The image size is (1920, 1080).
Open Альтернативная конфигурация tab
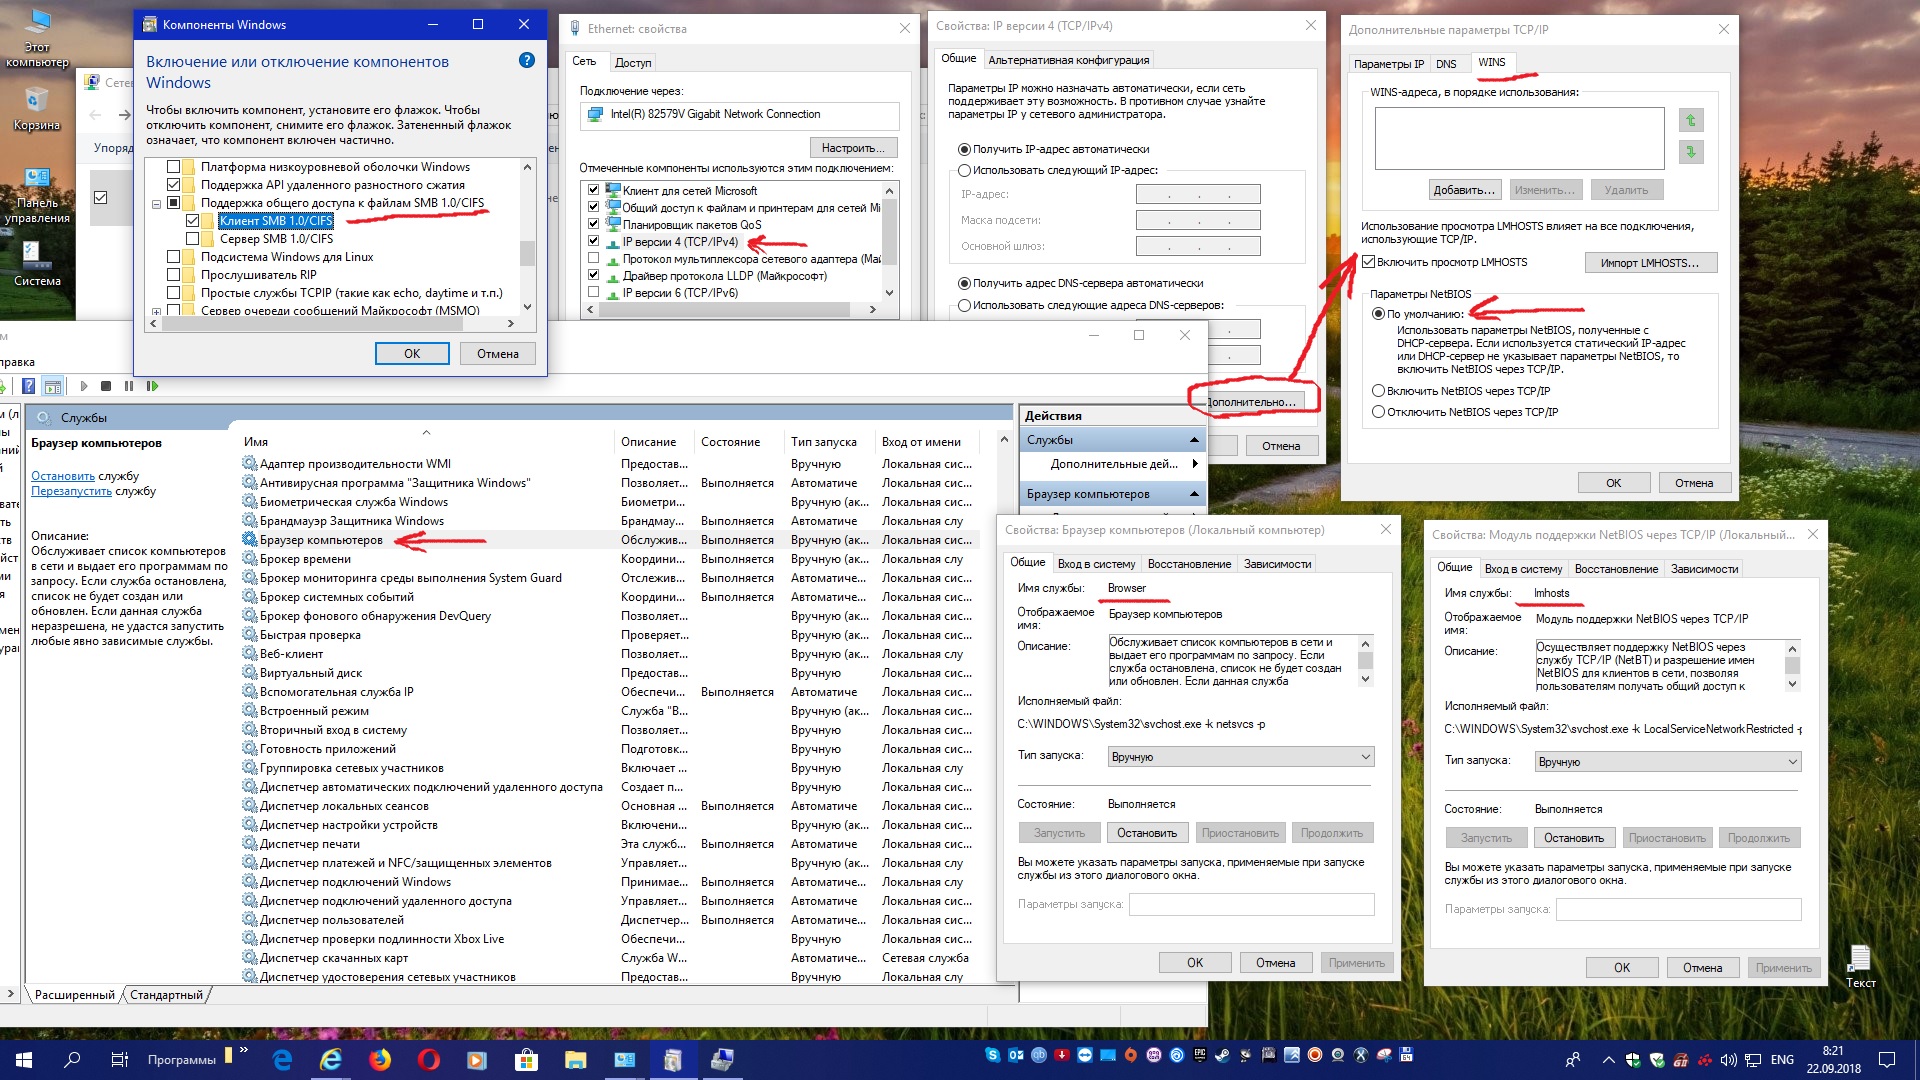(1069, 60)
